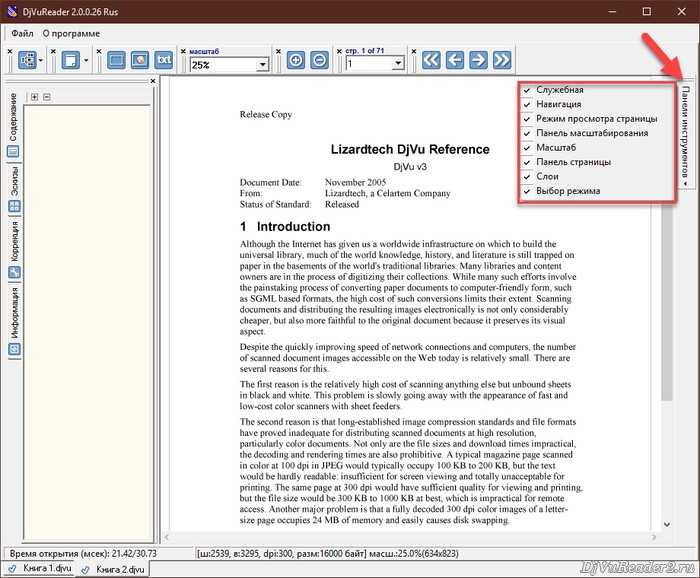Open the Файл menu
Viewport: 700px width, 578px height.
pos(22,33)
